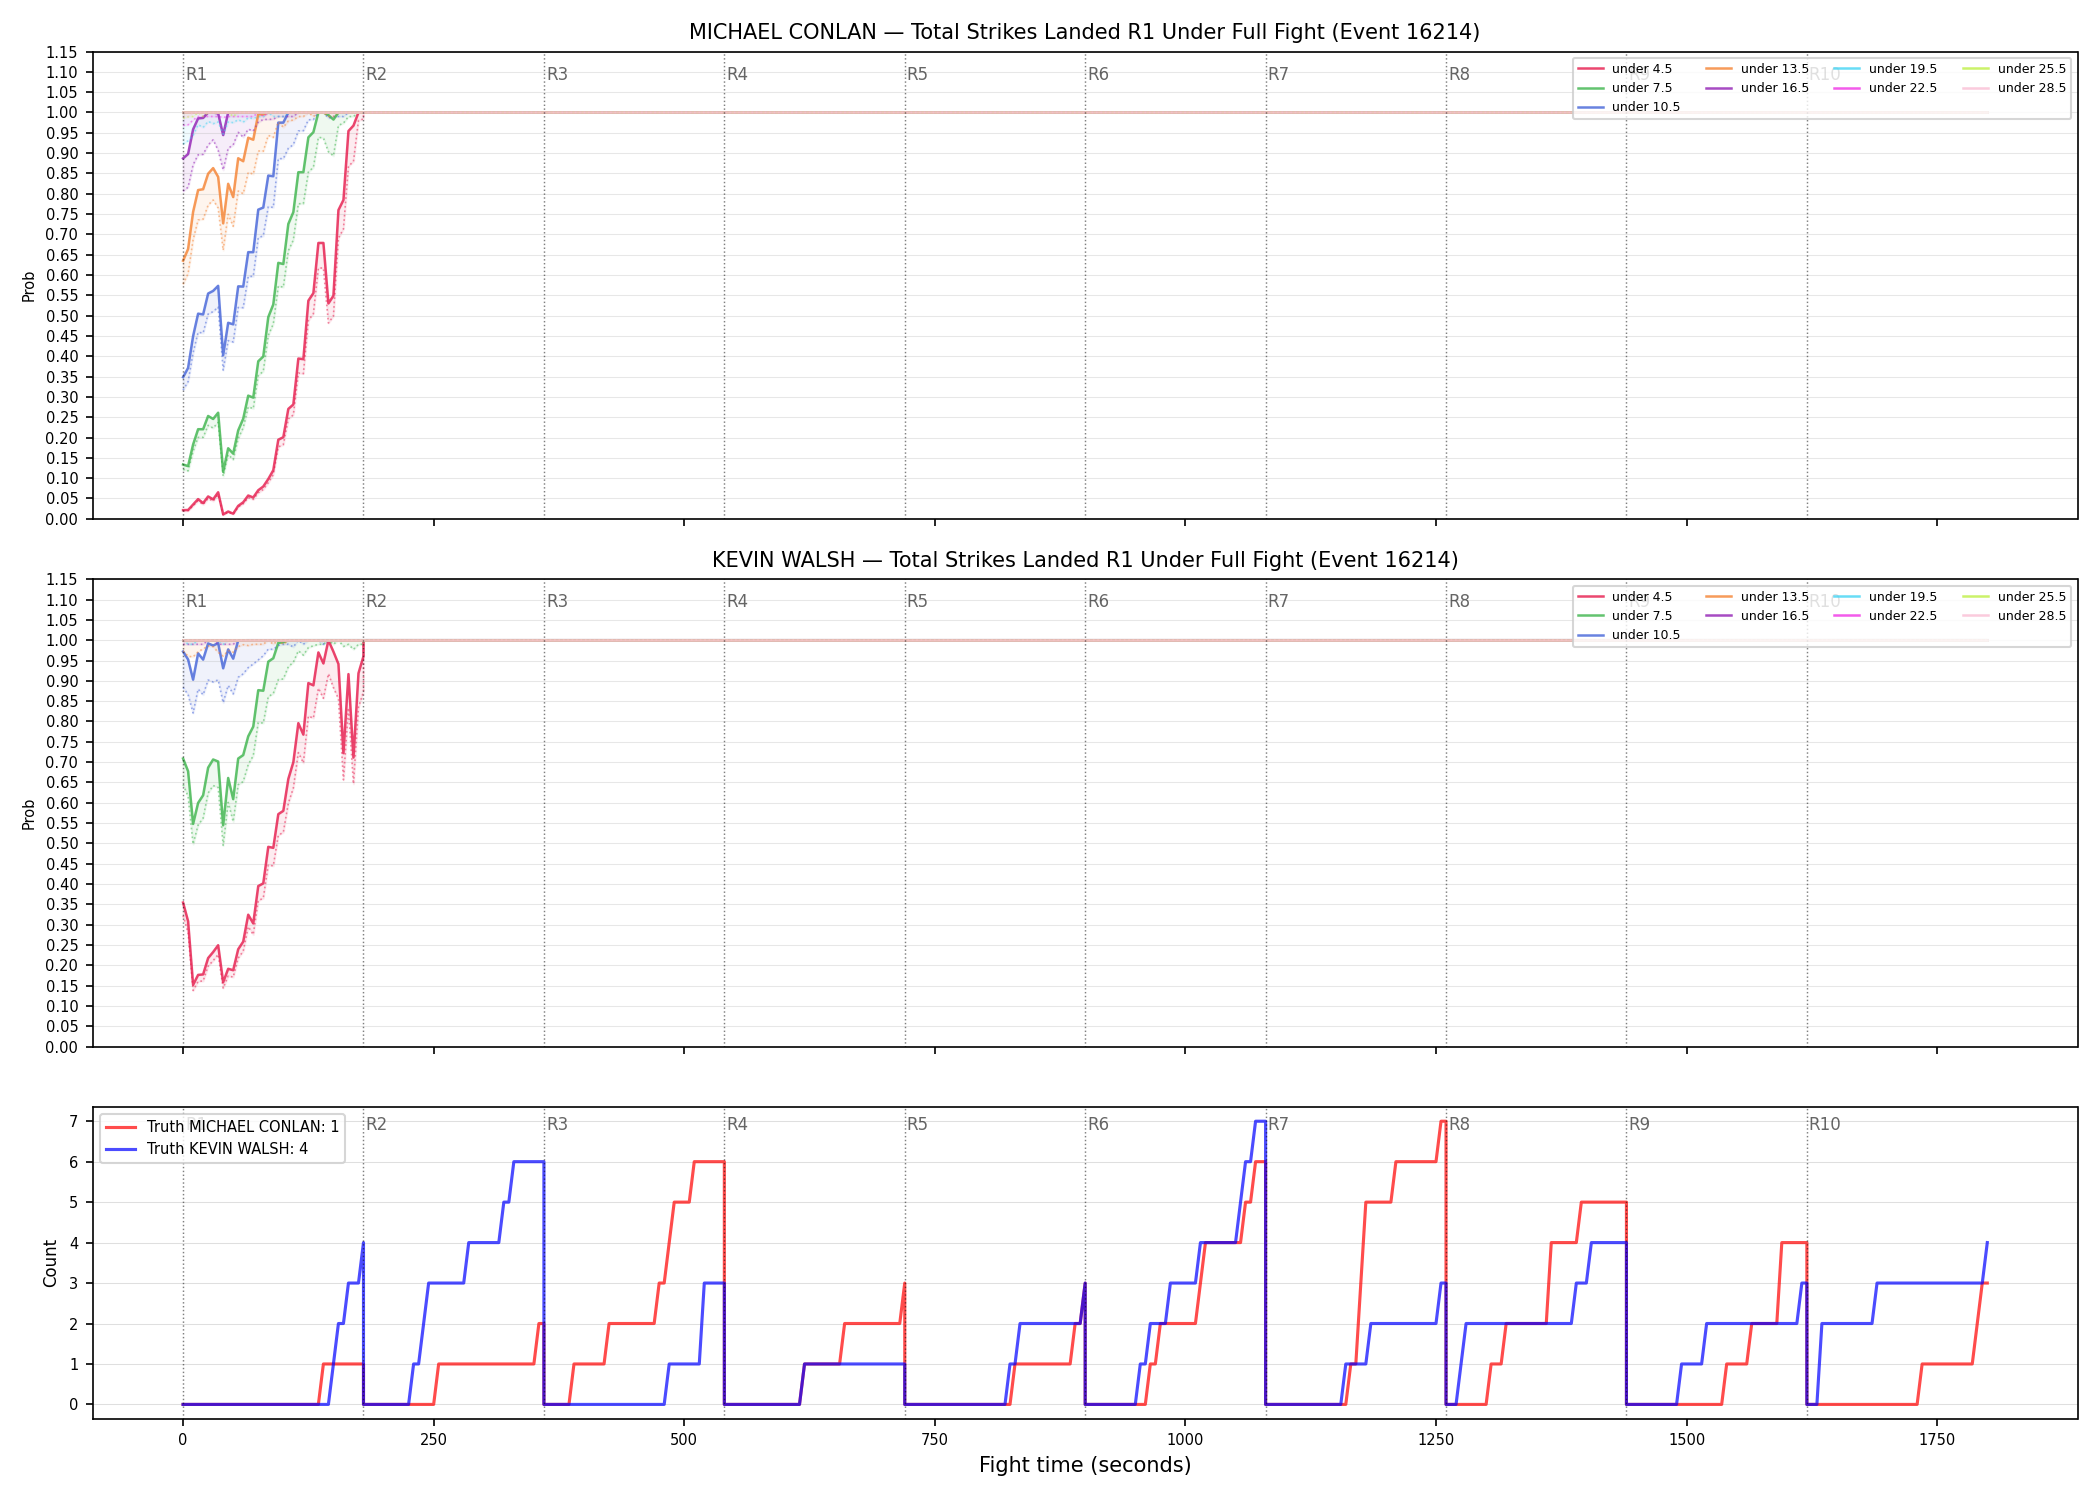Select 'under 28.5' legend entry in Walsh chart

pos(2014,616)
